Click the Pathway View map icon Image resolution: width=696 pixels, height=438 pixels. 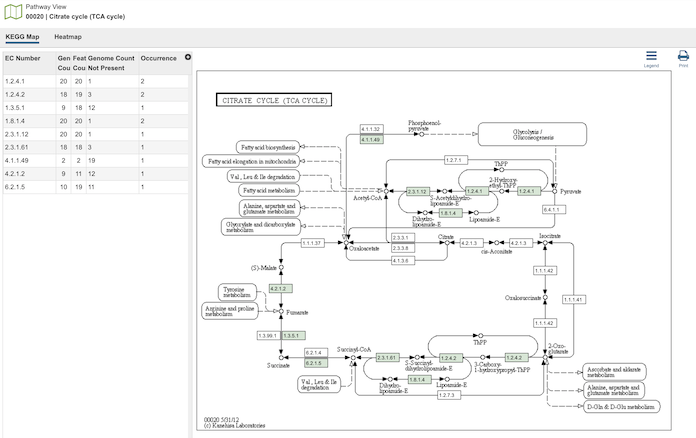point(13,12)
